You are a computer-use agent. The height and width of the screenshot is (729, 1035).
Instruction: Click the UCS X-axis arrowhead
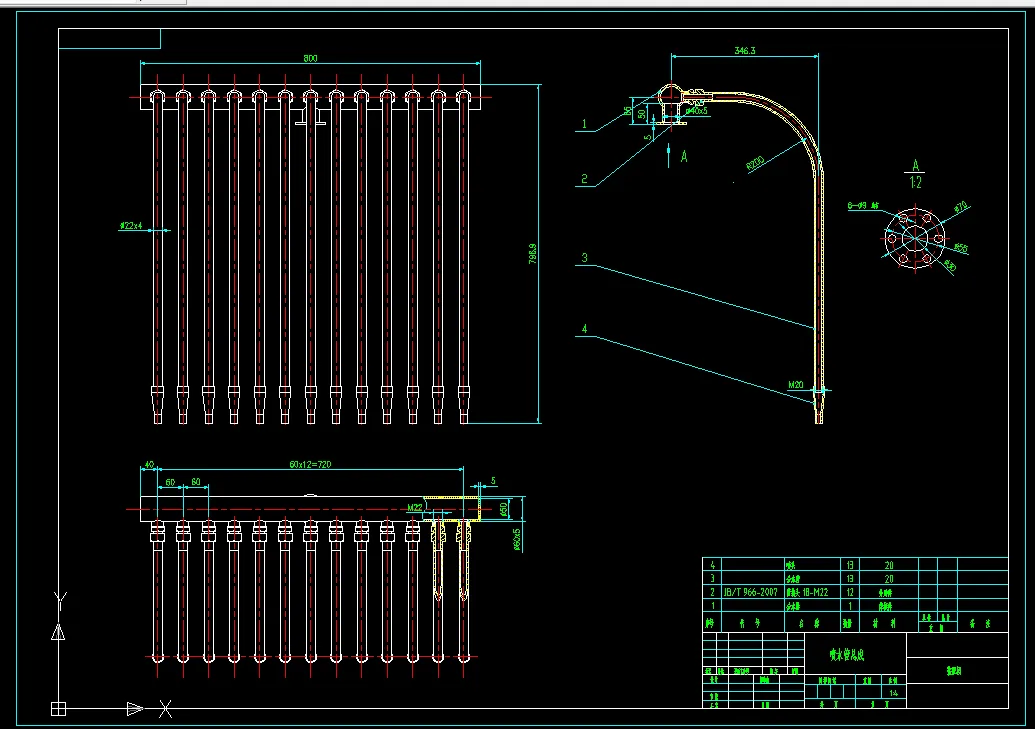pos(135,708)
